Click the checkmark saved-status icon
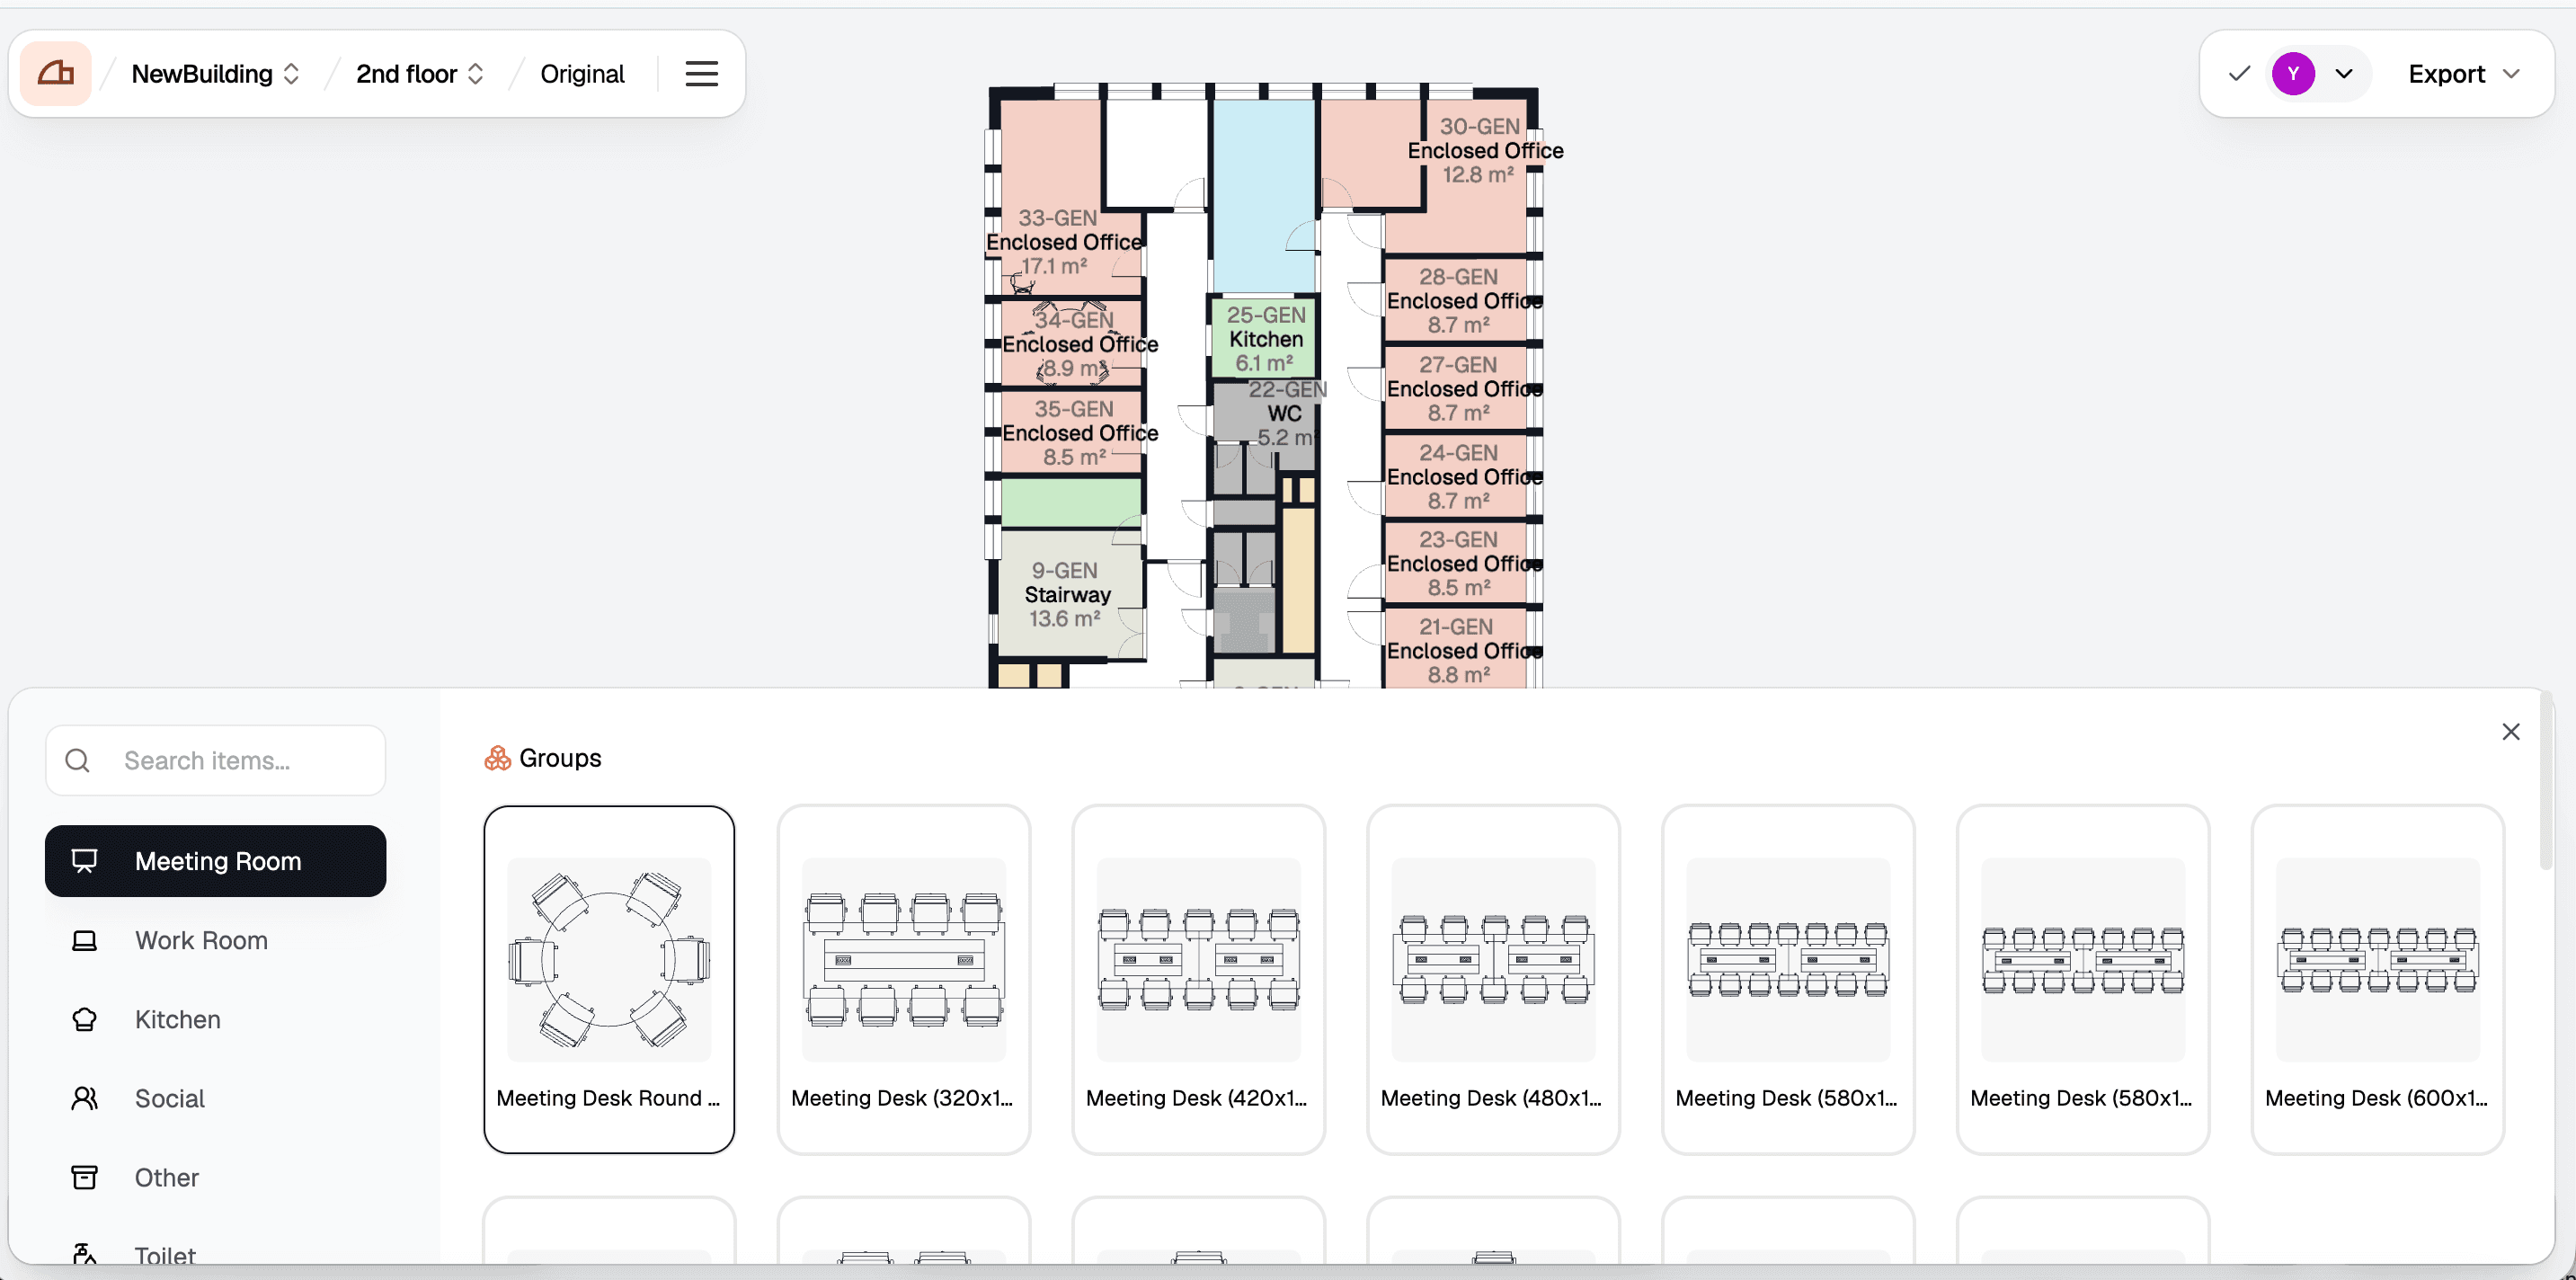Image resolution: width=2576 pixels, height=1280 pixels. (x=2239, y=74)
